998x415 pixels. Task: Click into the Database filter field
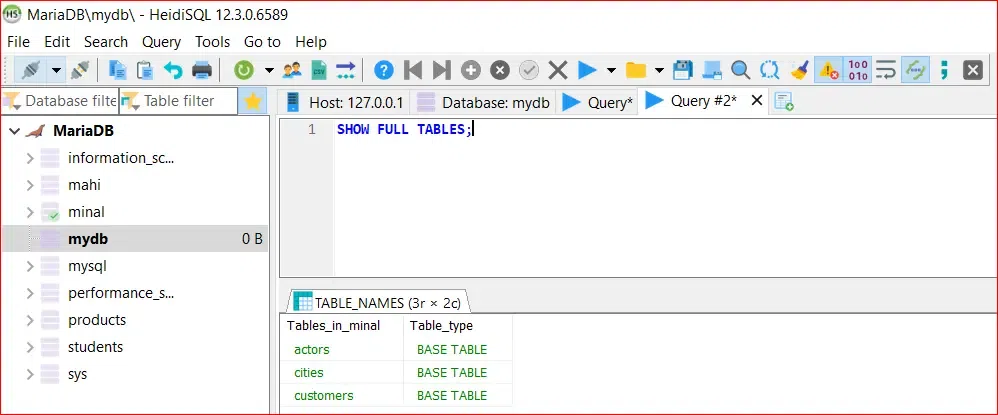point(60,101)
